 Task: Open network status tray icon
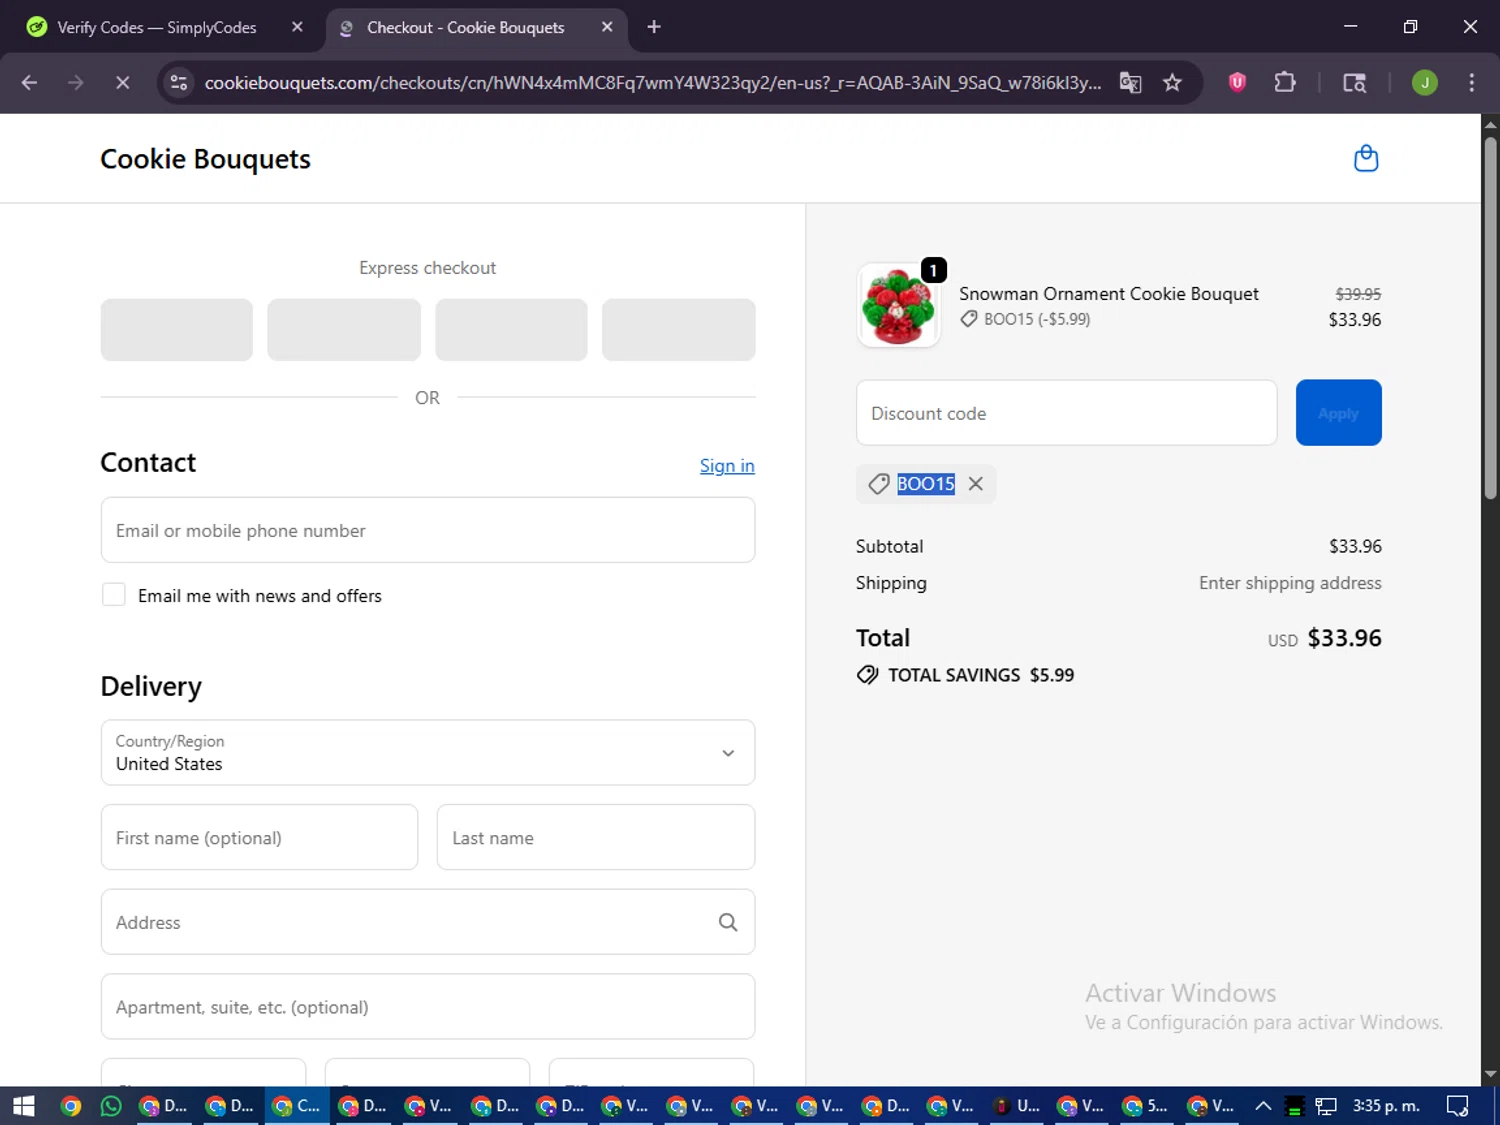[1326, 1106]
